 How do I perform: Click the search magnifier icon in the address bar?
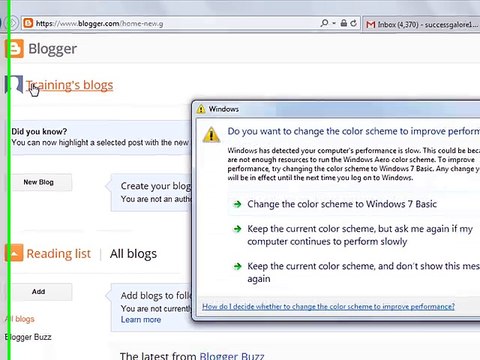tap(324, 23)
